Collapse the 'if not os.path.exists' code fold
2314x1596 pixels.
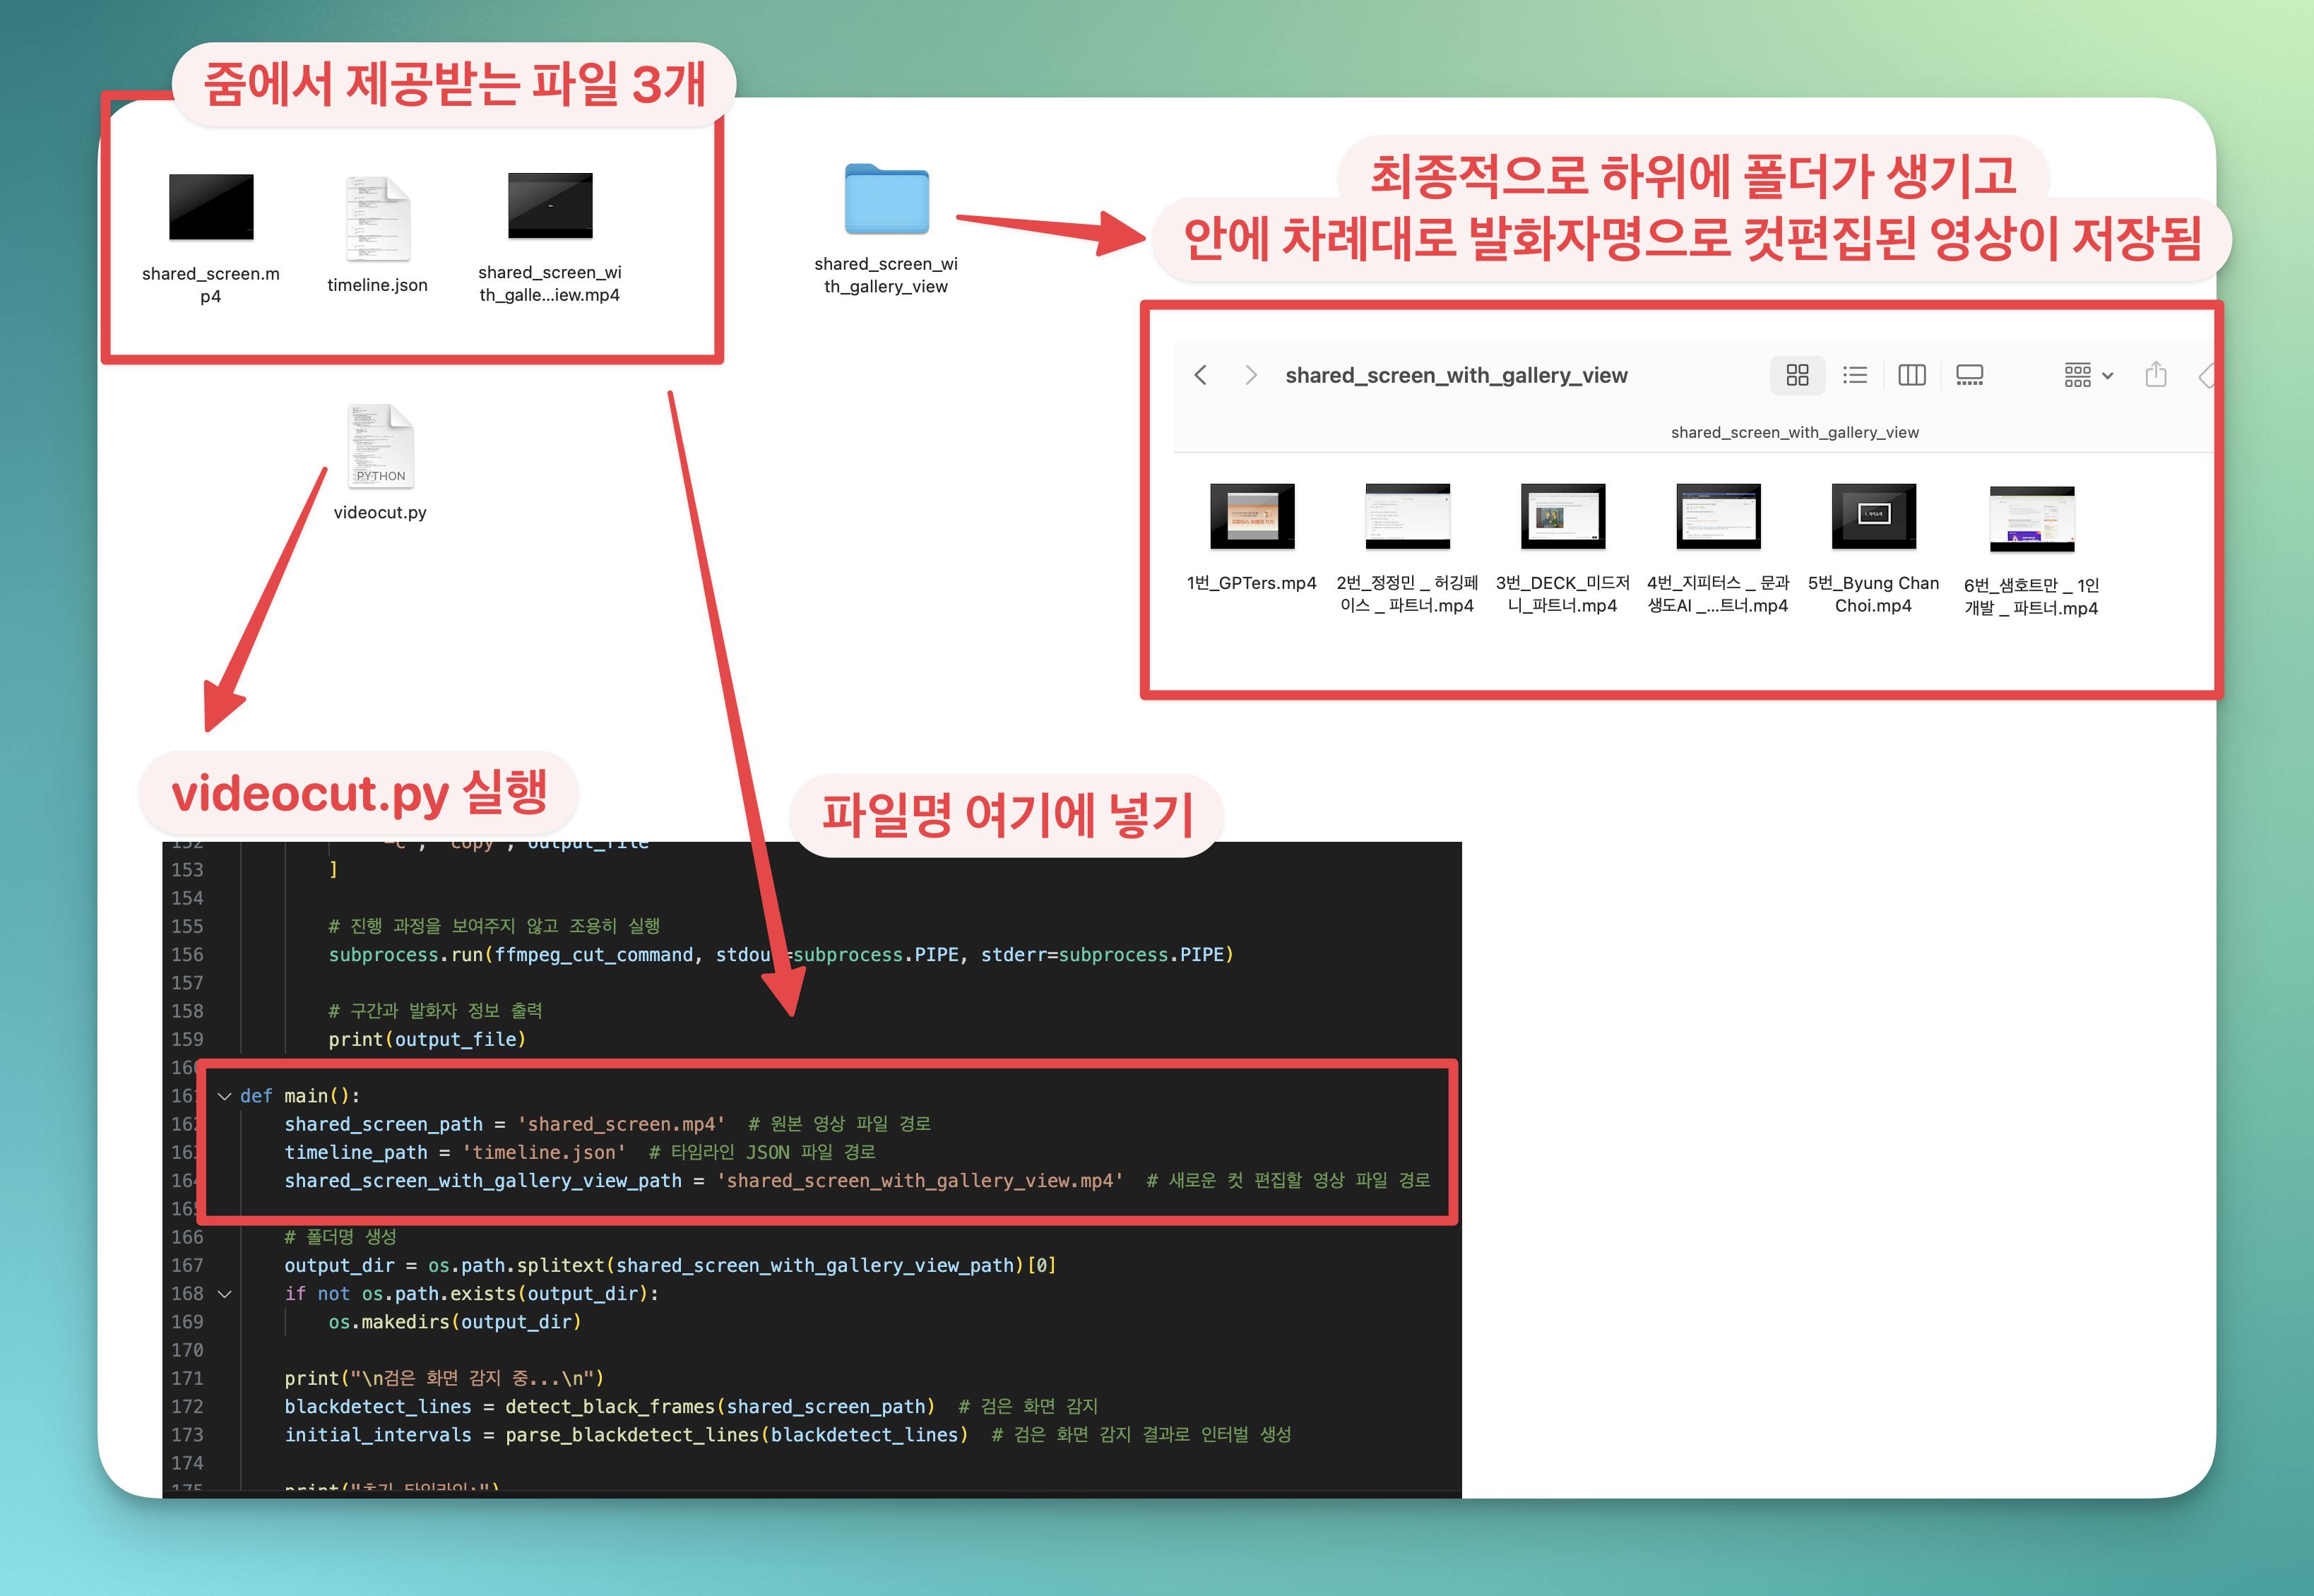225,1294
